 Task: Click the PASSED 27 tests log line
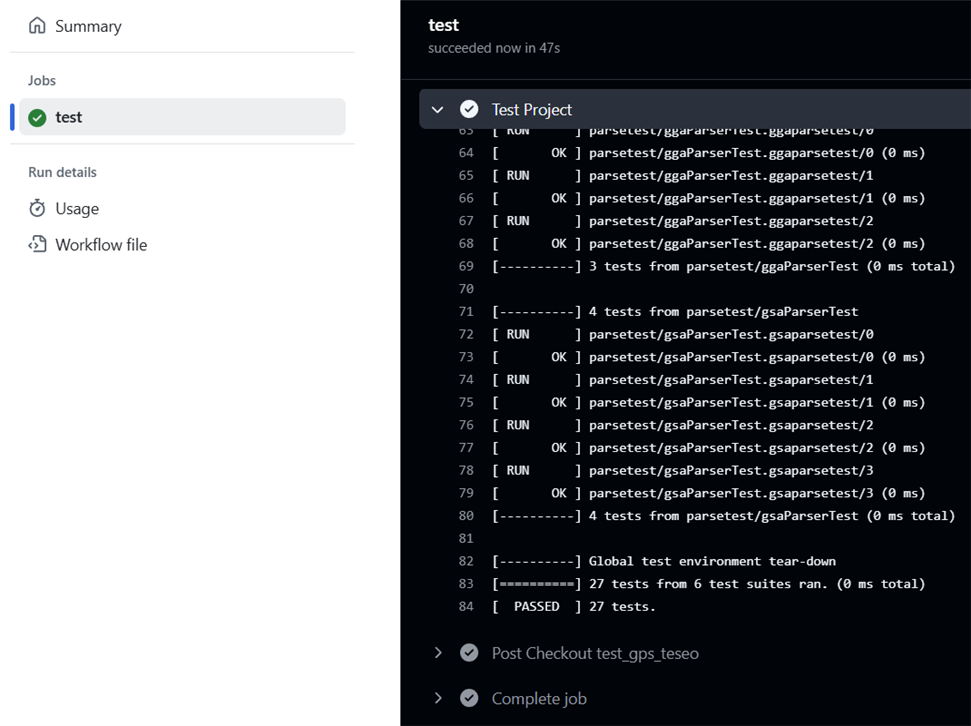574,606
